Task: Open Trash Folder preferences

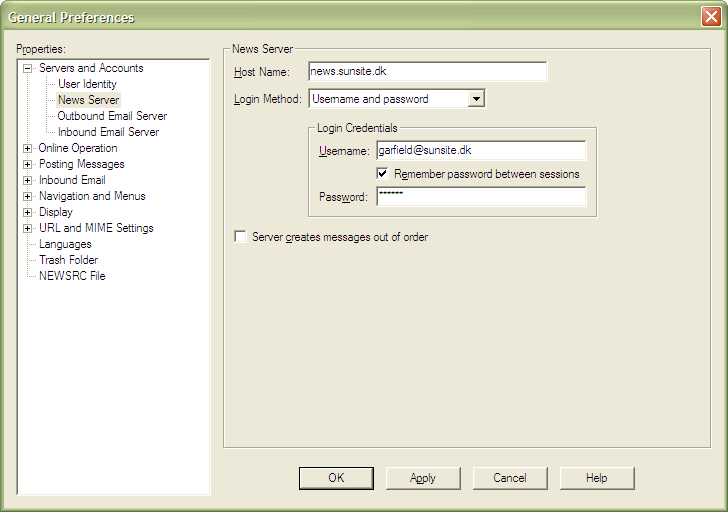Action: (68, 260)
